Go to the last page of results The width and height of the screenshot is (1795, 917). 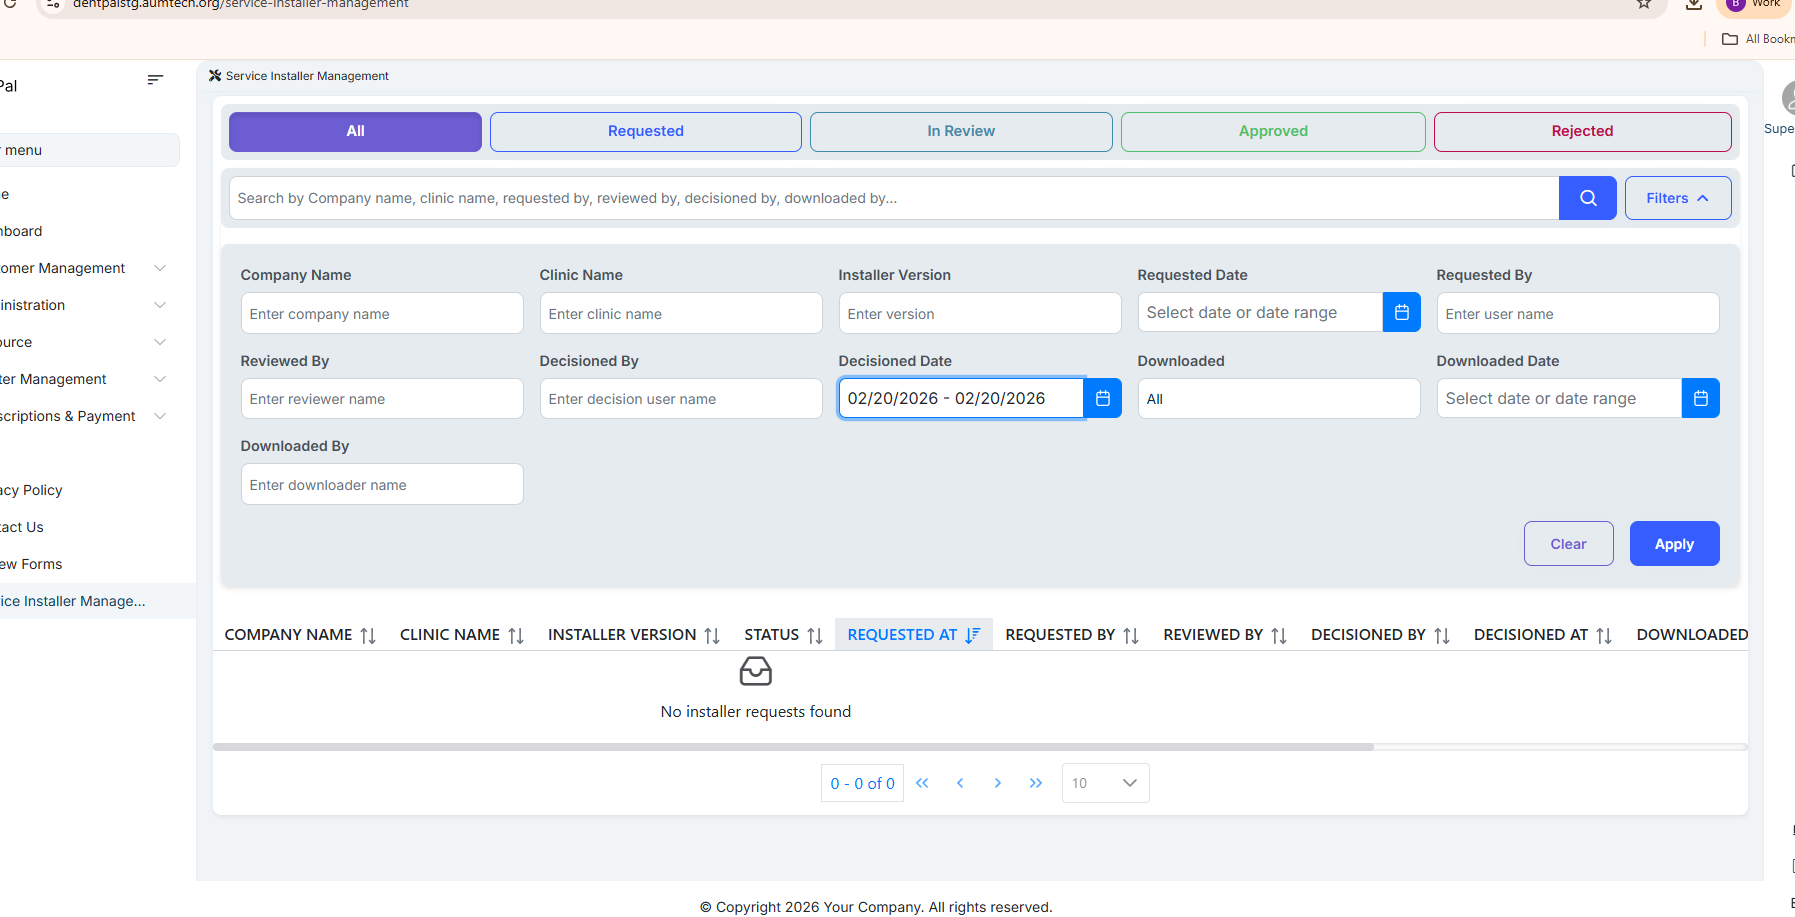tap(1035, 783)
